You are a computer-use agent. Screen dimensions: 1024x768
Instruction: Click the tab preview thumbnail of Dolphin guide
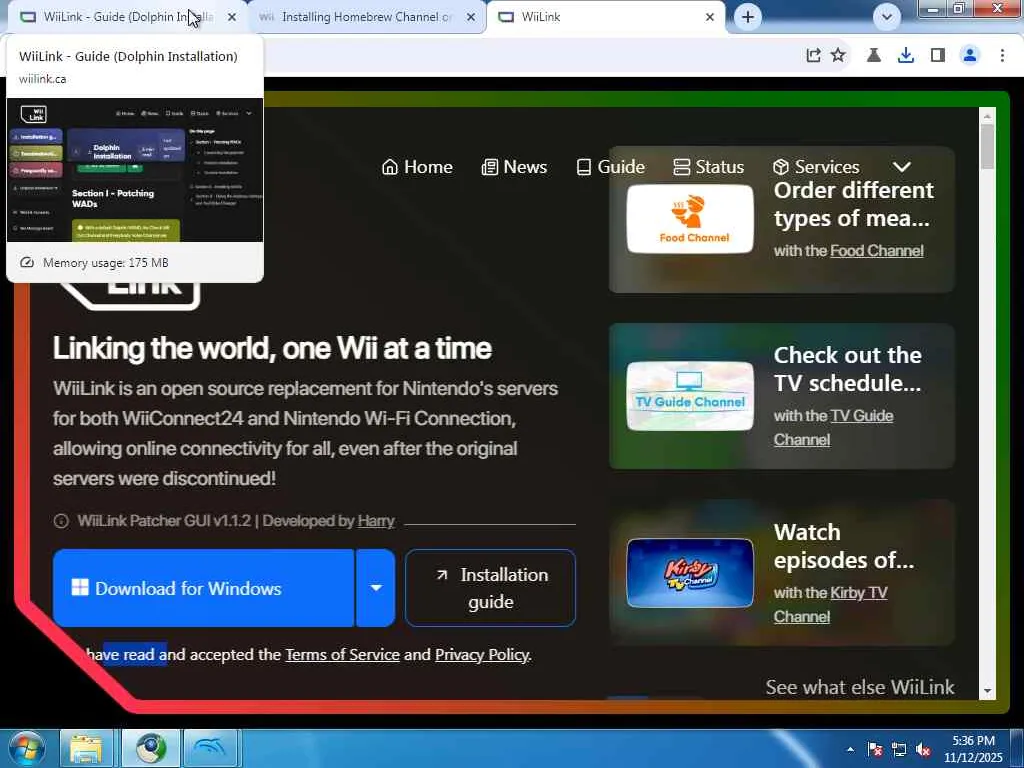[135, 170]
